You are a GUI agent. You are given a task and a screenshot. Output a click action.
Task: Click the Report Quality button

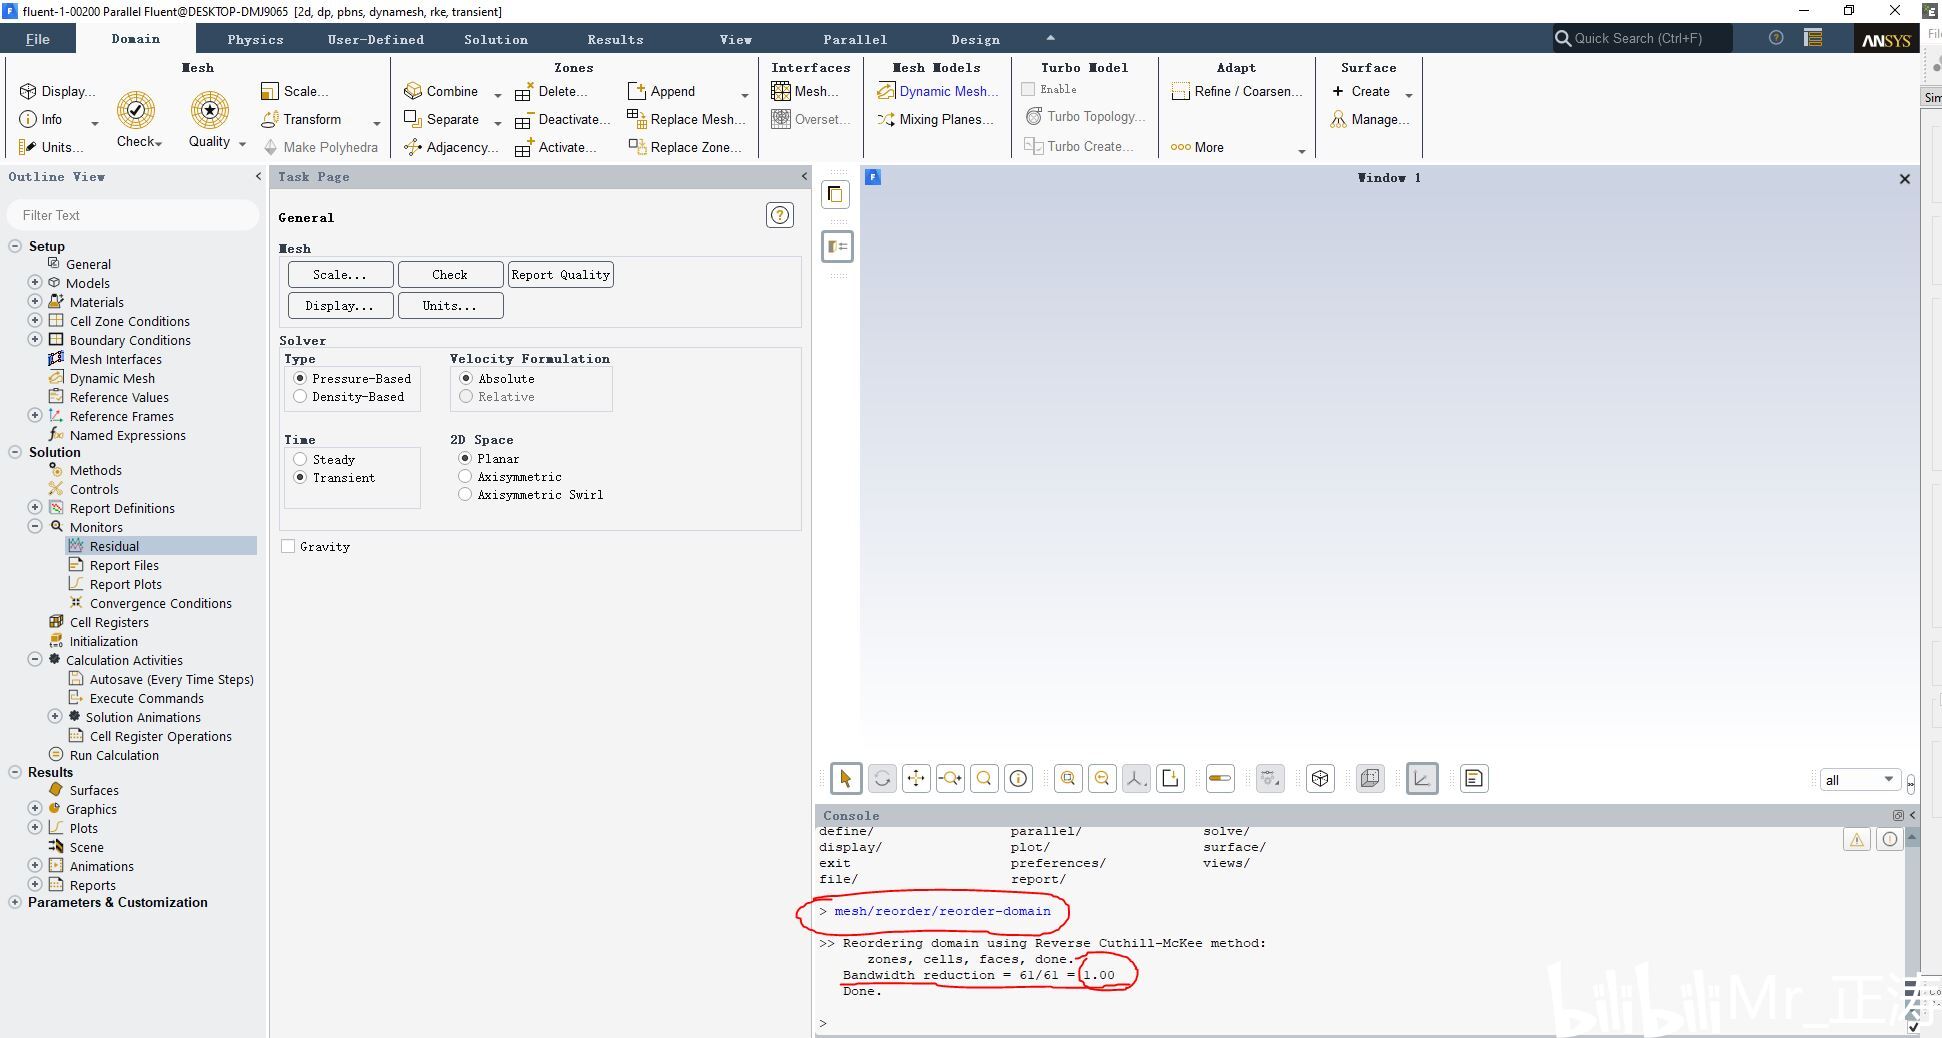[560, 275]
